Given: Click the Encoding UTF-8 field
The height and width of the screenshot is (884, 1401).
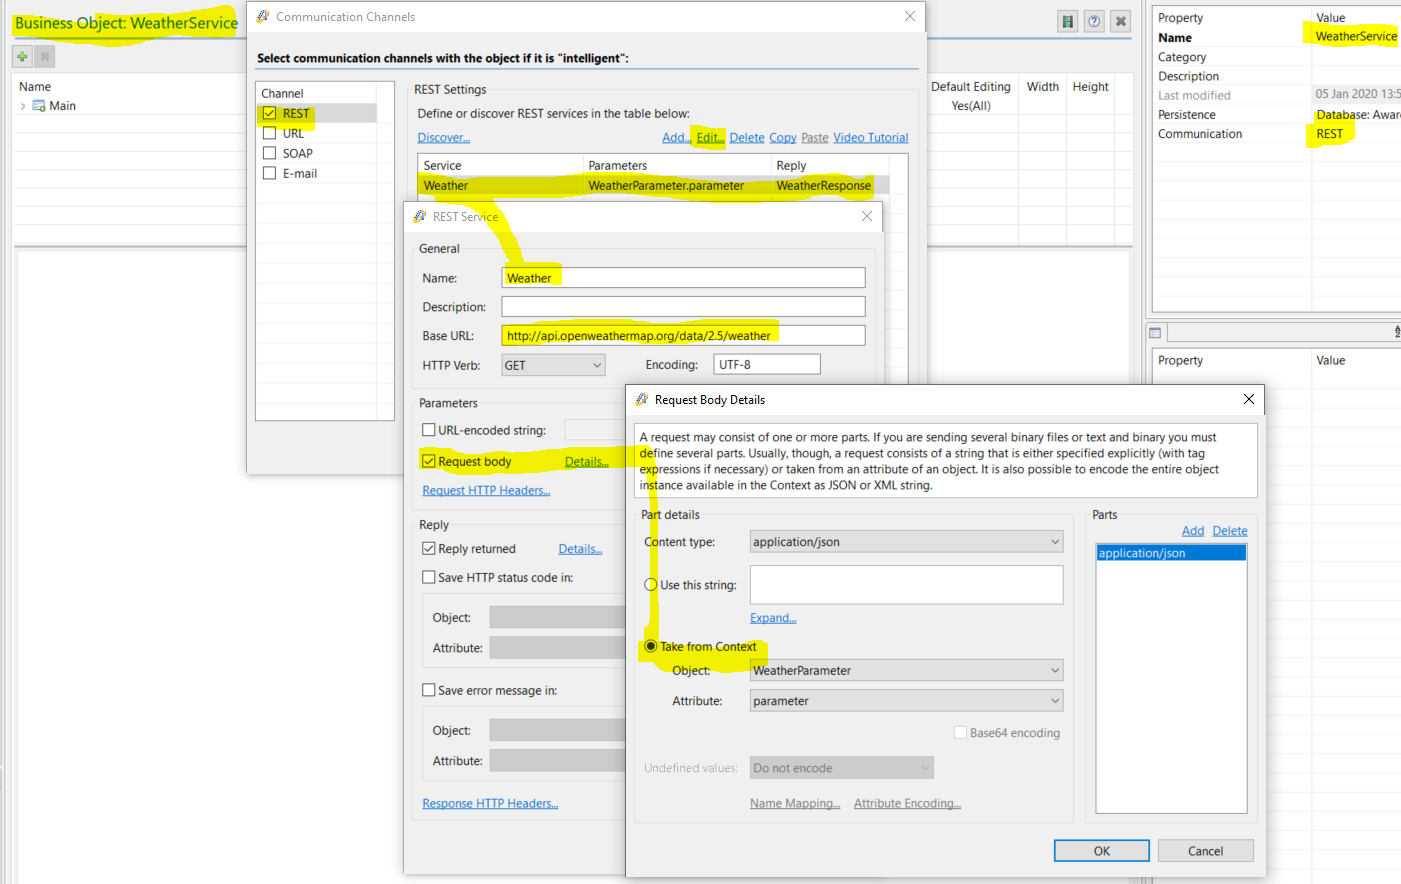Looking at the screenshot, I should (x=767, y=365).
